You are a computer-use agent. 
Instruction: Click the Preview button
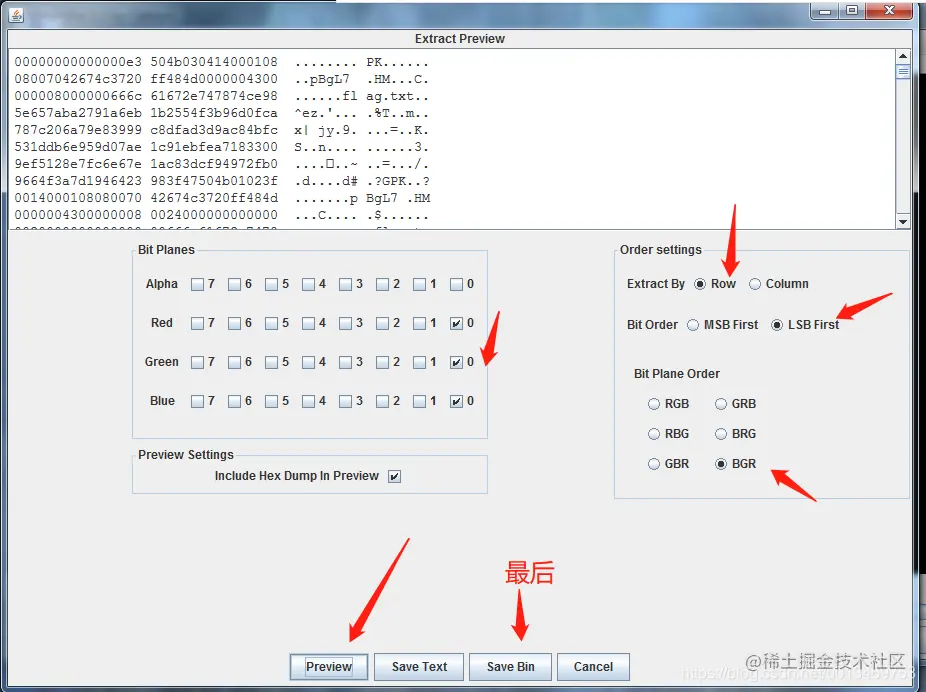pos(329,667)
